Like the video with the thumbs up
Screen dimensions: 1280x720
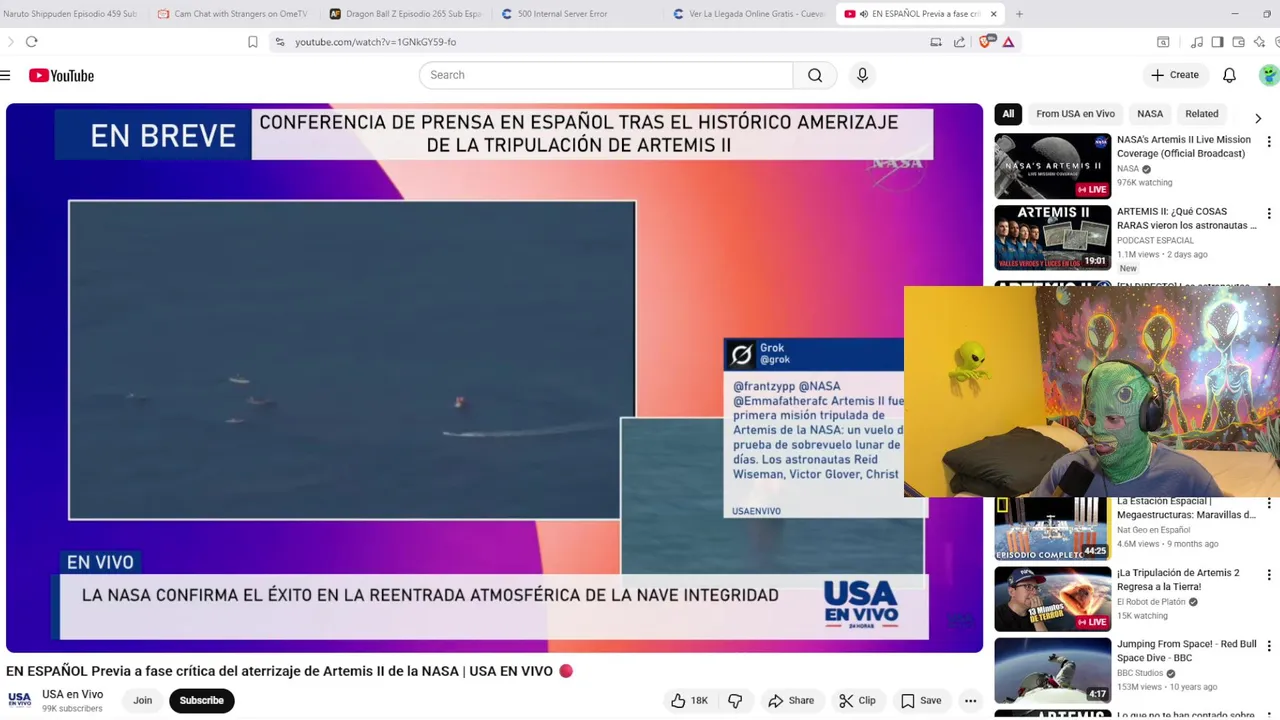[x=690, y=701]
